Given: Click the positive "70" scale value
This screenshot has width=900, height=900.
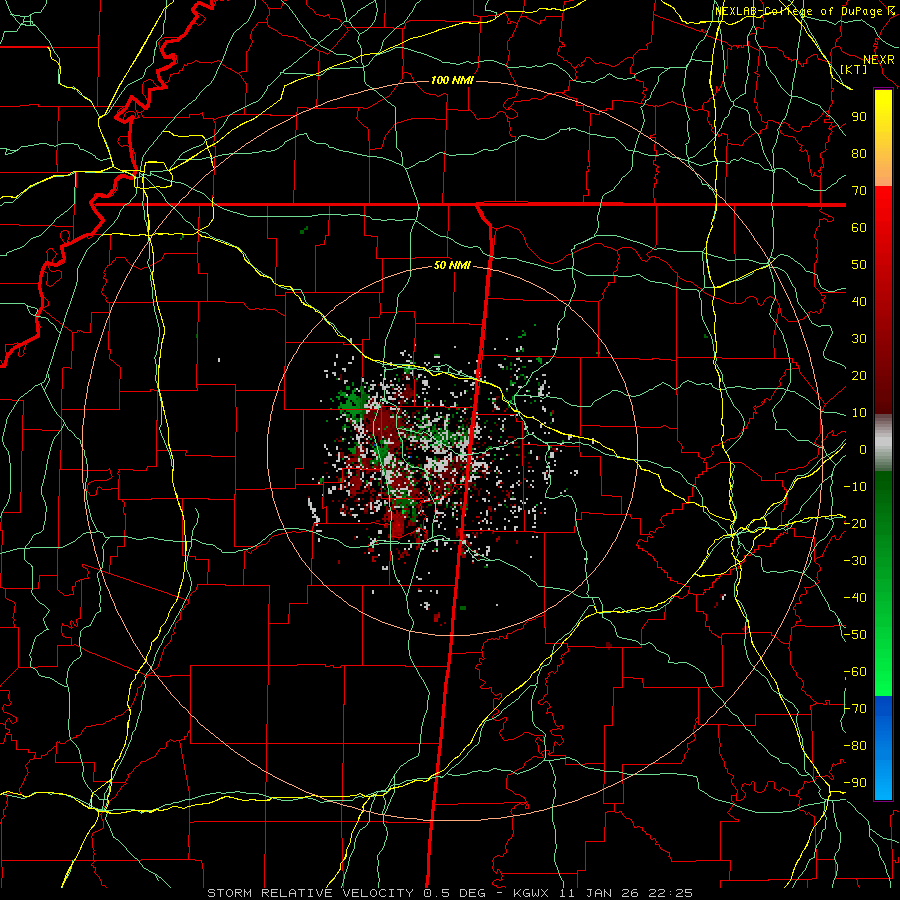Looking at the screenshot, I should [x=859, y=191].
